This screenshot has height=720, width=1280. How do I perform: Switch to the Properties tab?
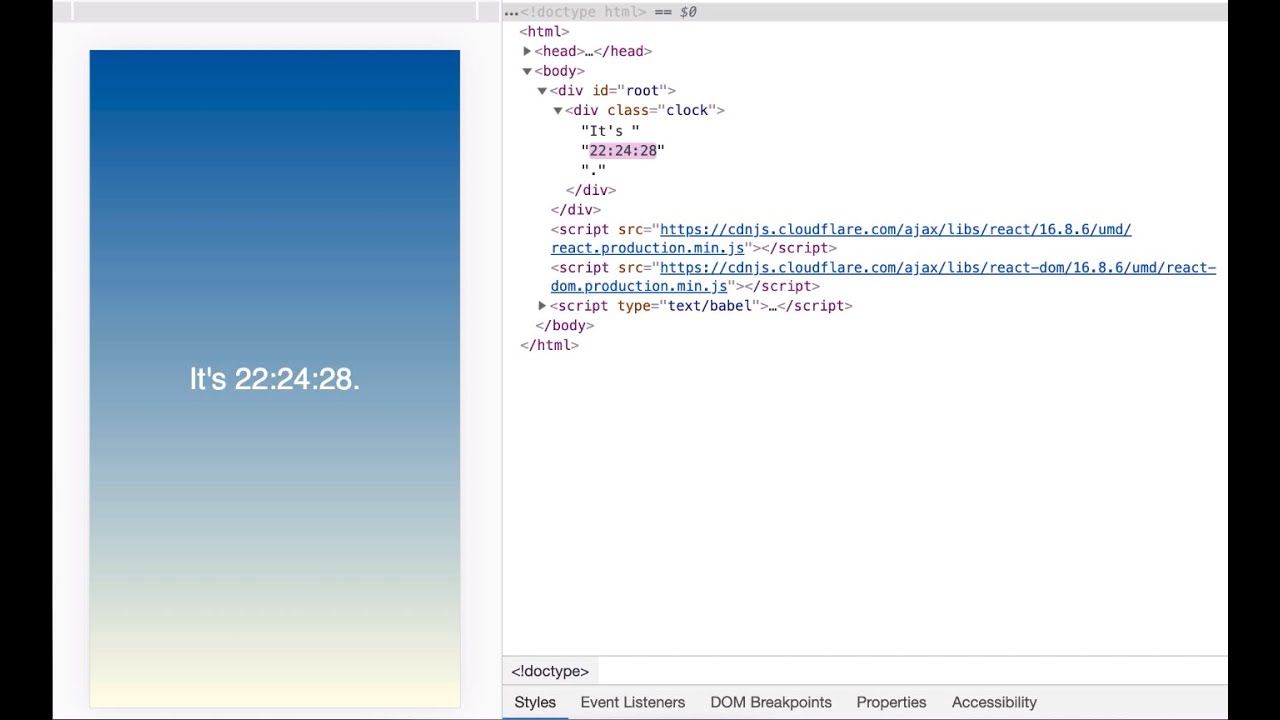pyautogui.click(x=891, y=702)
